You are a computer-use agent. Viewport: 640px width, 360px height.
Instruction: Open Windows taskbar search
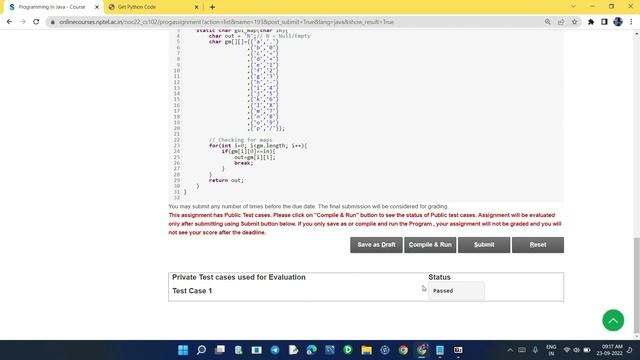pos(201,350)
